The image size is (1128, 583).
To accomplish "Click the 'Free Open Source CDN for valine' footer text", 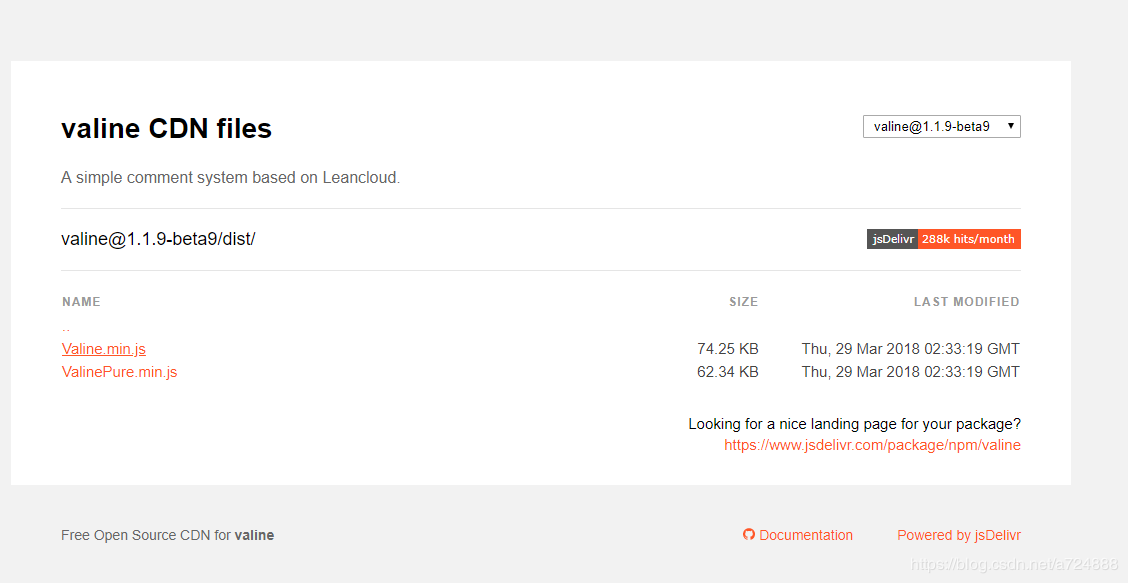I will click(167, 535).
